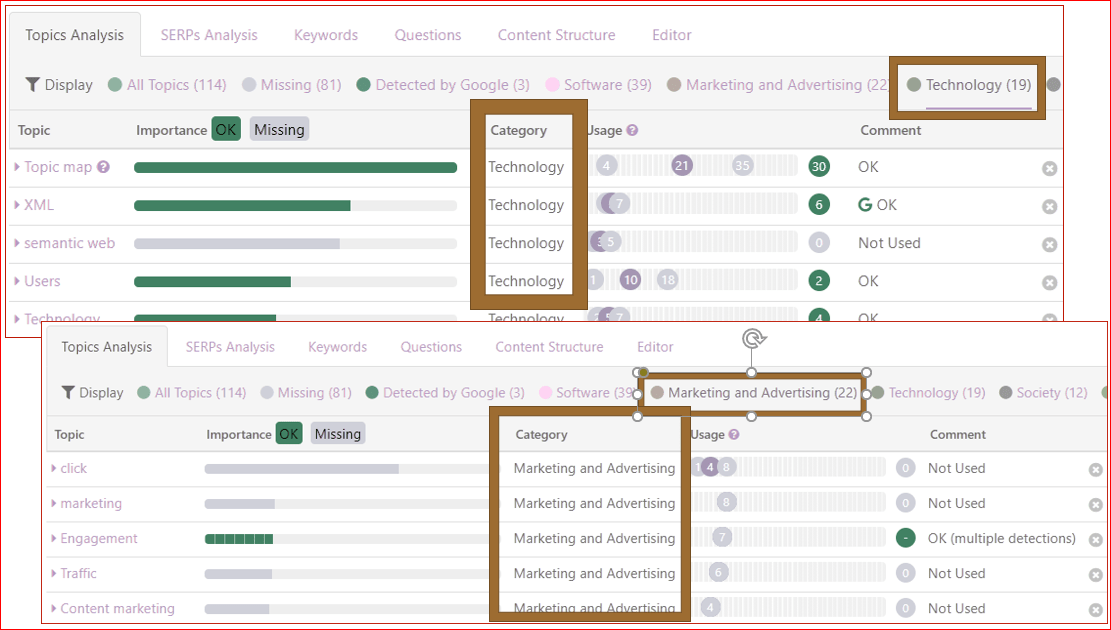Image resolution: width=1111 pixels, height=630 pixels.
Task: Remove the semantic web row with X icon
Action: 1049,244
